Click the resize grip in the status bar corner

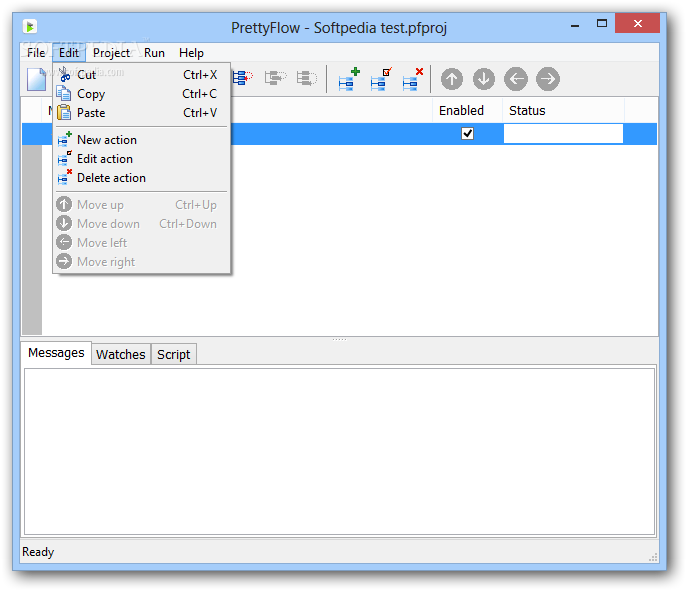[x=653, y=557]
